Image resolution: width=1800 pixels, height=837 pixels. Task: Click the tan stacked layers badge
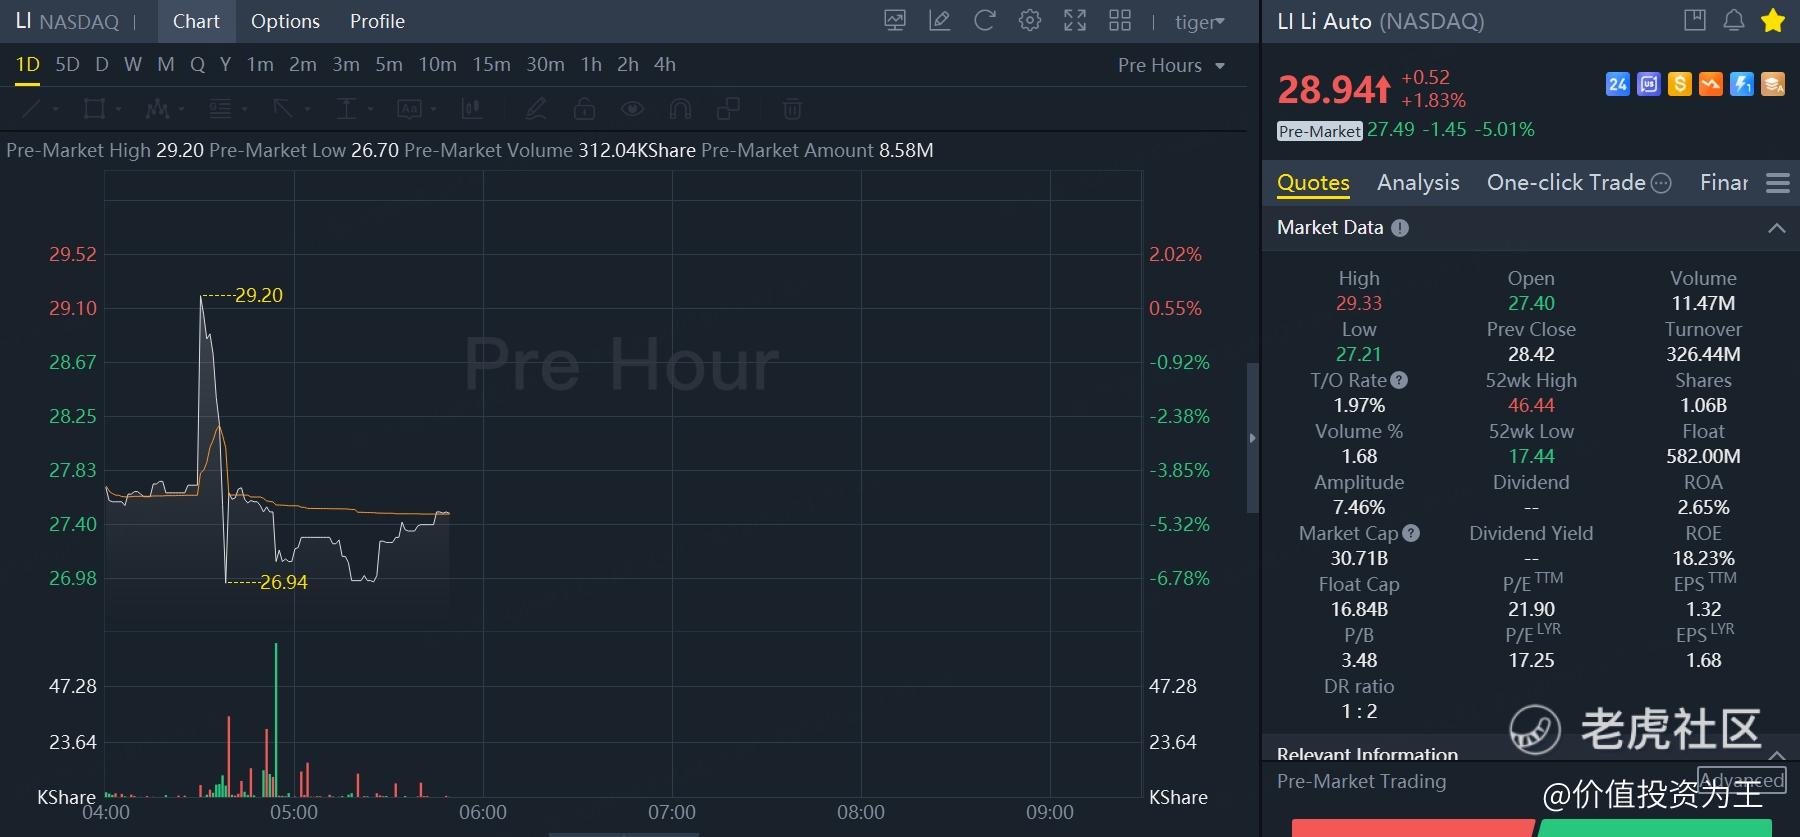pyautogui.click(x=1773, y=85)
